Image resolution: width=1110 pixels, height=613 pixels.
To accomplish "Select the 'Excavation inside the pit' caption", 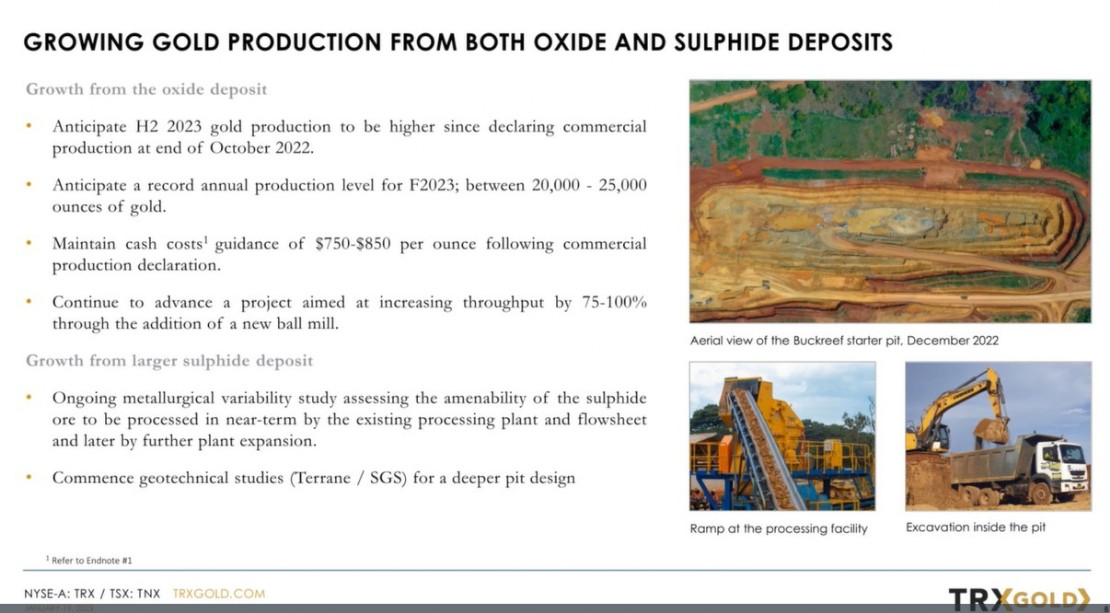I will [x=975, y=527].
